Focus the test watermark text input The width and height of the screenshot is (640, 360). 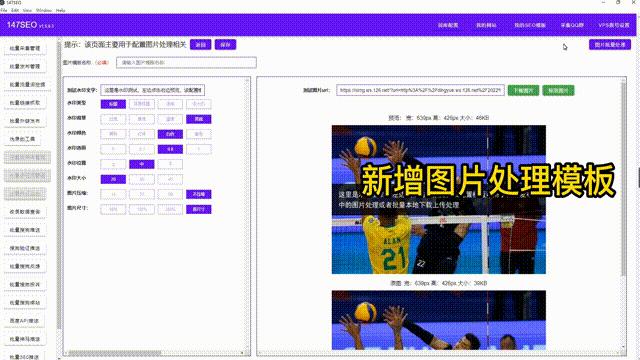point(152,90)
